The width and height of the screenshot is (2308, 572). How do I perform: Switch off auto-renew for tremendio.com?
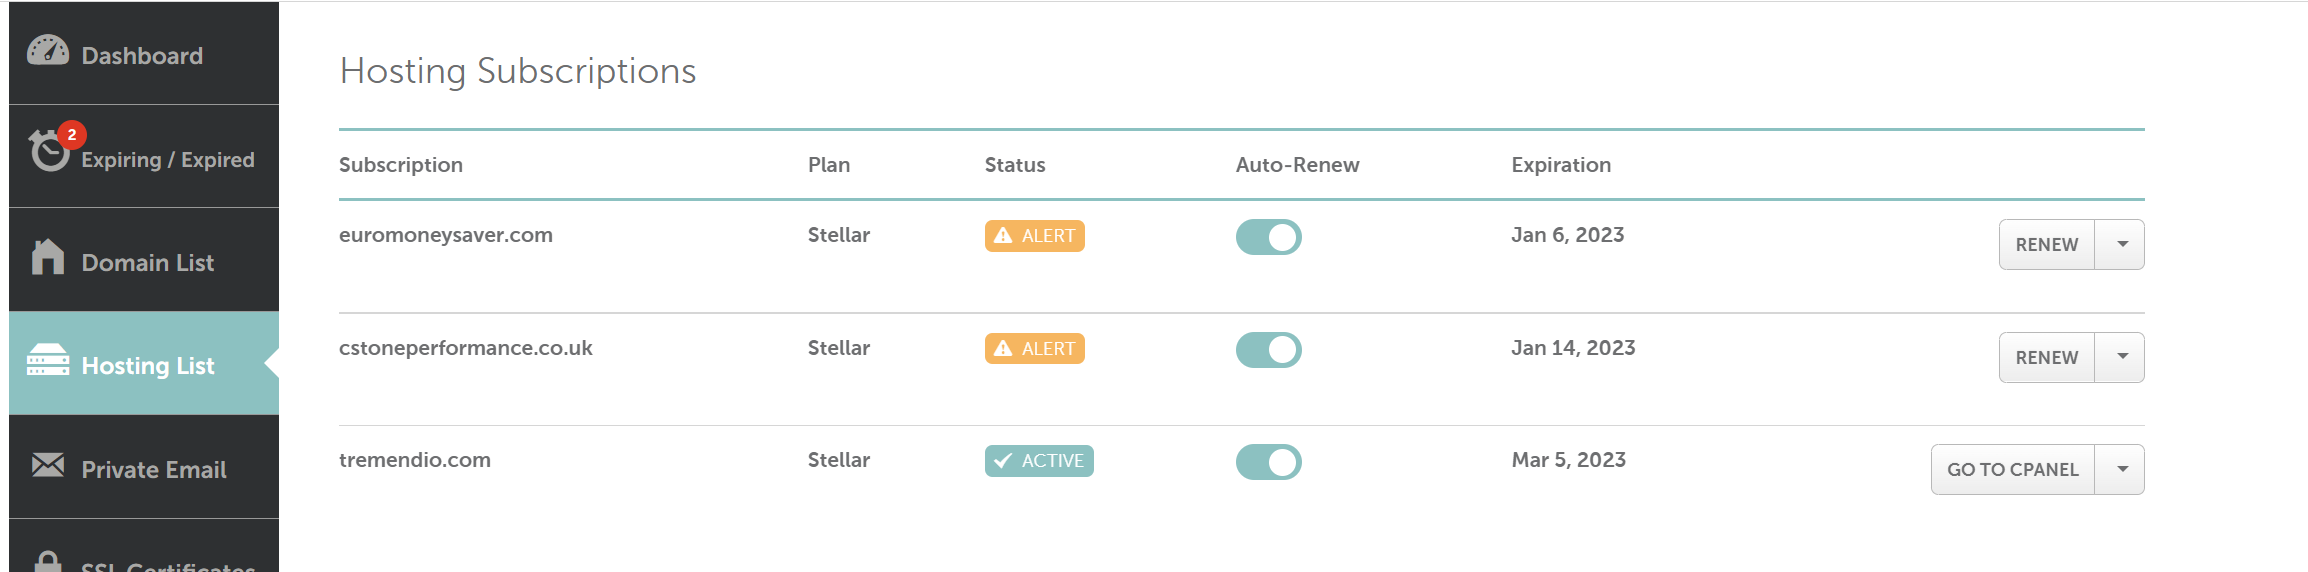(1268, 462)
